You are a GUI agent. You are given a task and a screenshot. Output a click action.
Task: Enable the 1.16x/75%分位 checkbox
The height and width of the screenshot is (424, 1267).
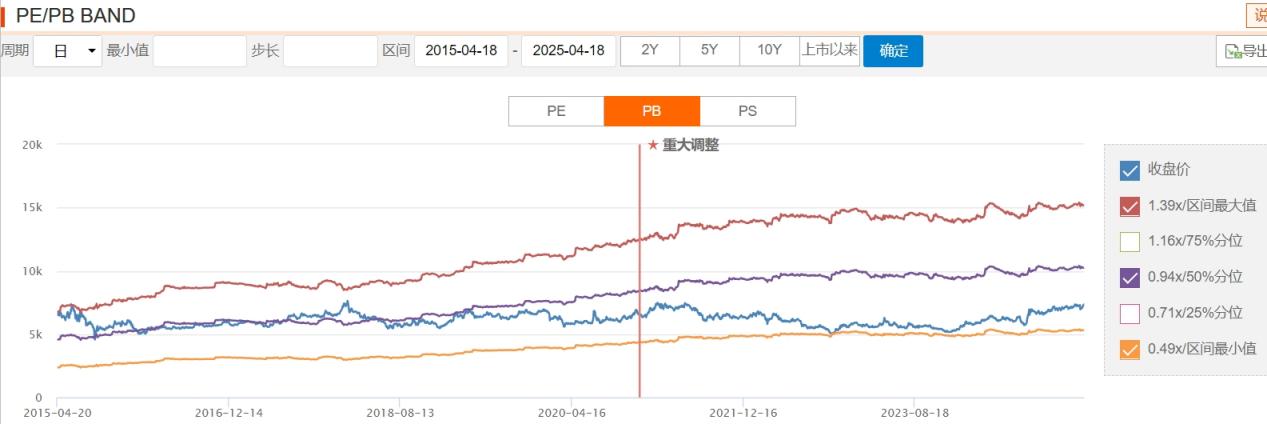1130,241
